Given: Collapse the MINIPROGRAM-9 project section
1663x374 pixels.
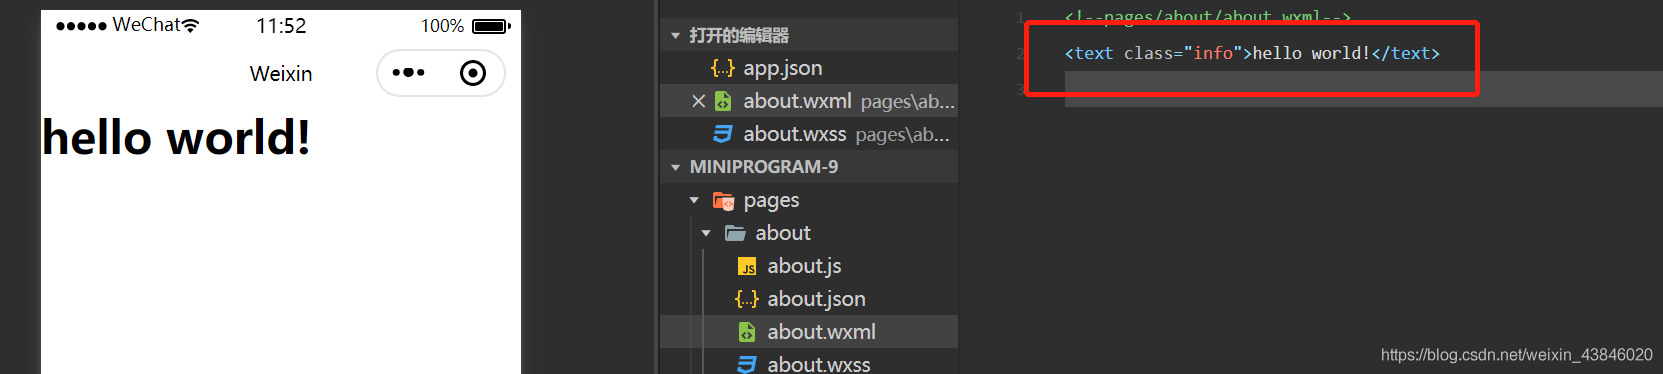Looking at the screenshot, I should pos(676,167).
